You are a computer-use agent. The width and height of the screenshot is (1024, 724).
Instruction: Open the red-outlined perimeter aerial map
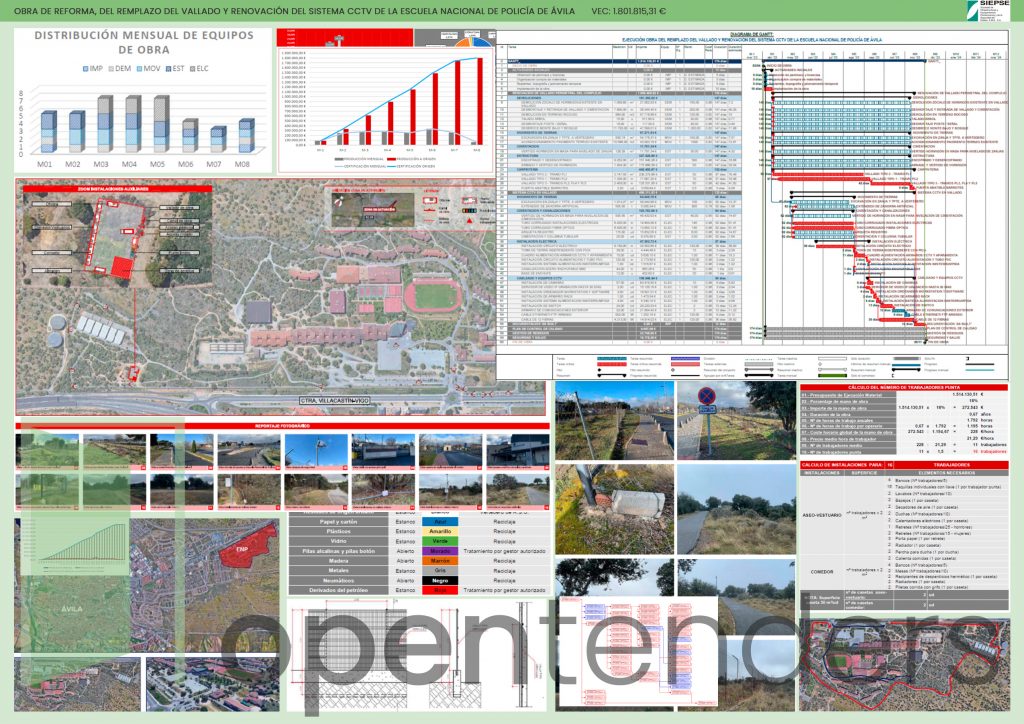pyautogui.click(x=904, y=665)
